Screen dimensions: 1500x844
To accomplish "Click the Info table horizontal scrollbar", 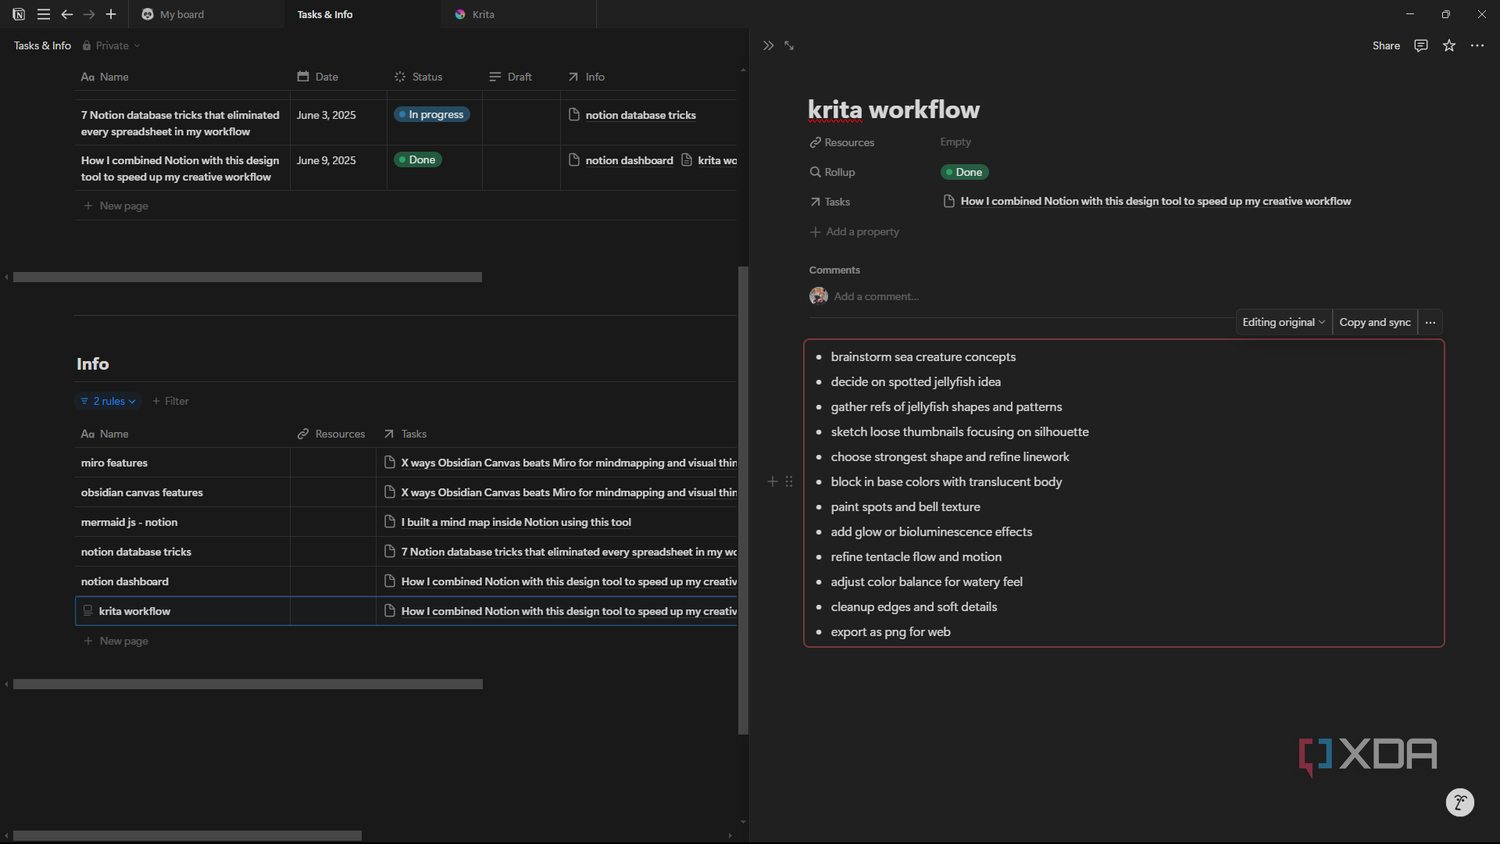I will [x=248, y=684].
